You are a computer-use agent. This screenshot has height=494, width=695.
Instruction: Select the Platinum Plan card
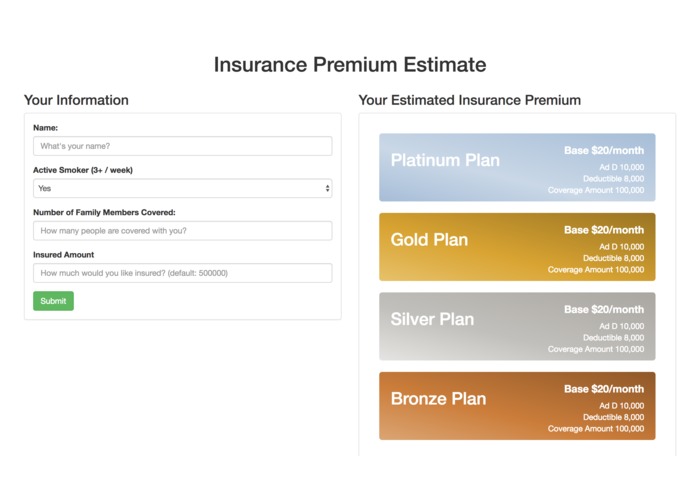pyautogui.click(x=517, y=167)
